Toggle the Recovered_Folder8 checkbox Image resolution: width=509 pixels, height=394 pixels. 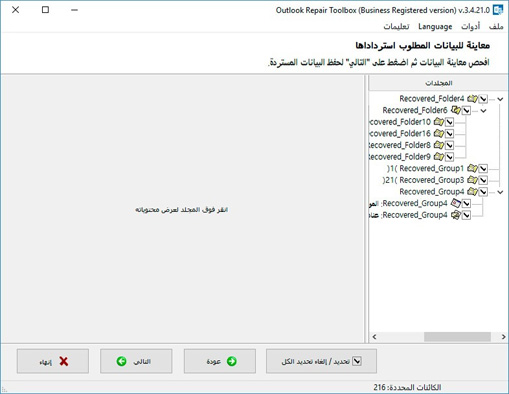(449, 146)
